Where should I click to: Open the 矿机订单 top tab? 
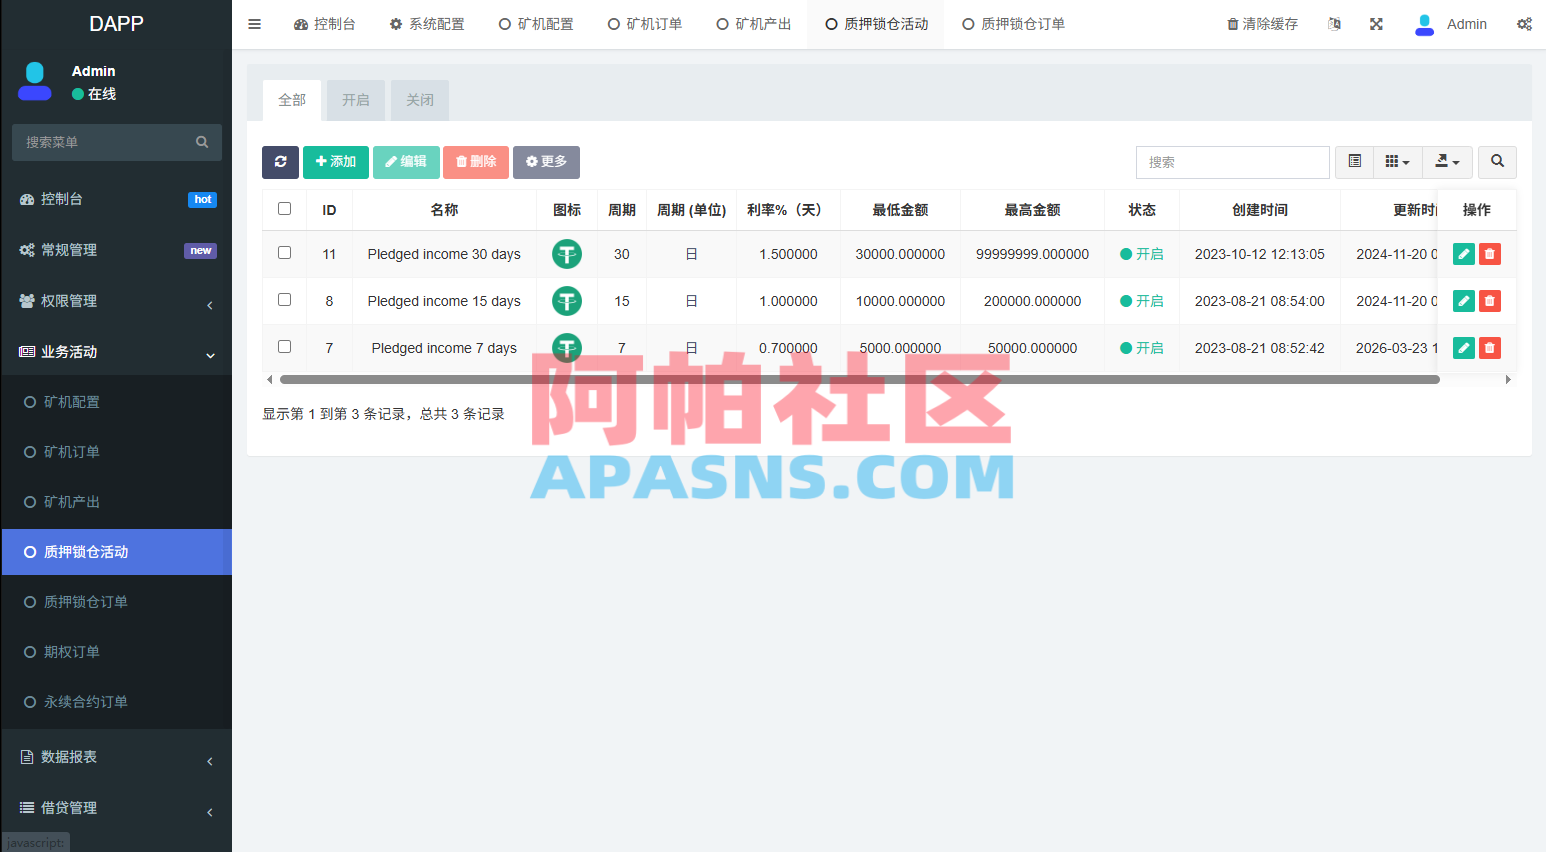[645, 24]
